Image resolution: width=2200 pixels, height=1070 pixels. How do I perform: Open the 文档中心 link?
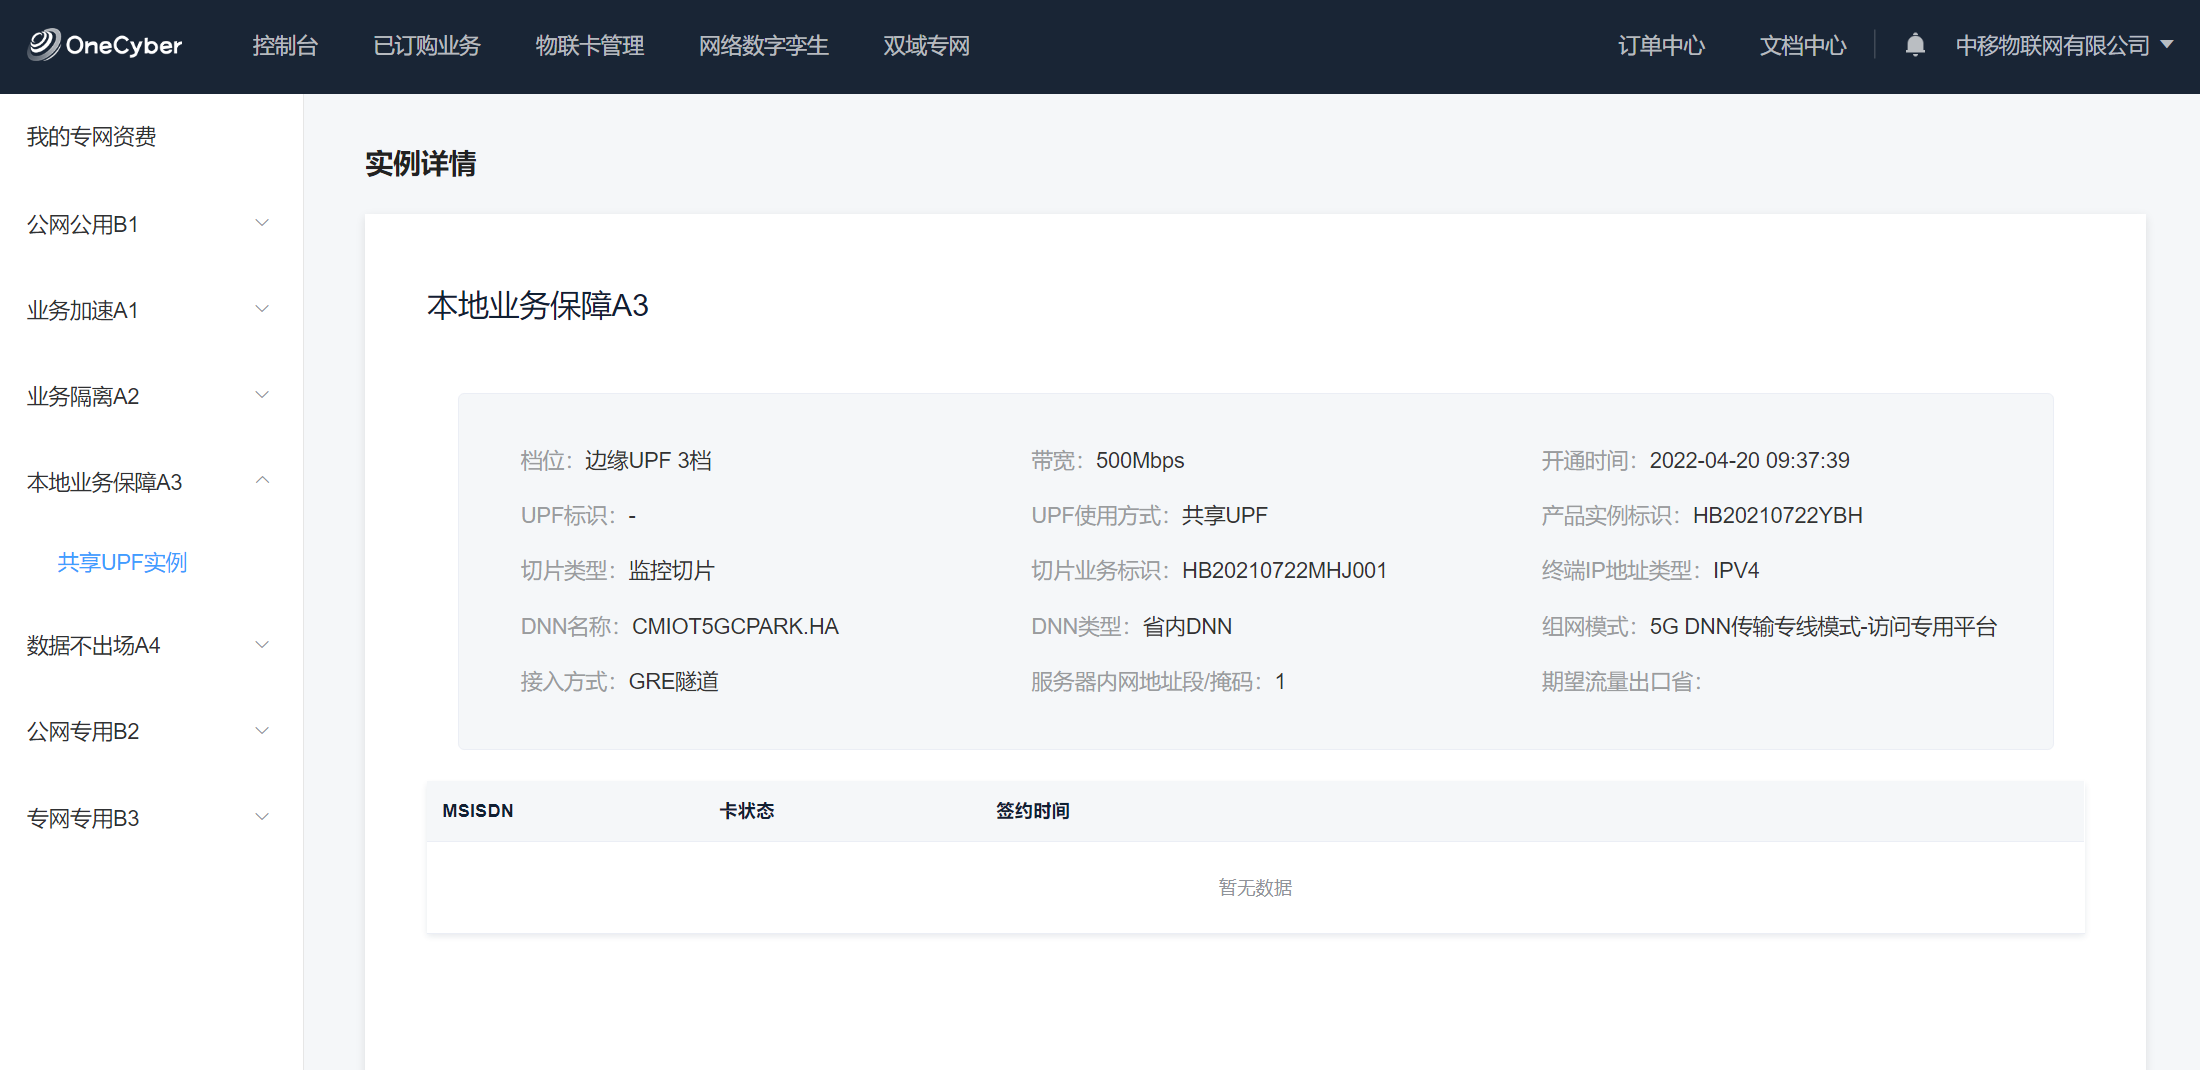(x=1802, y=45)
